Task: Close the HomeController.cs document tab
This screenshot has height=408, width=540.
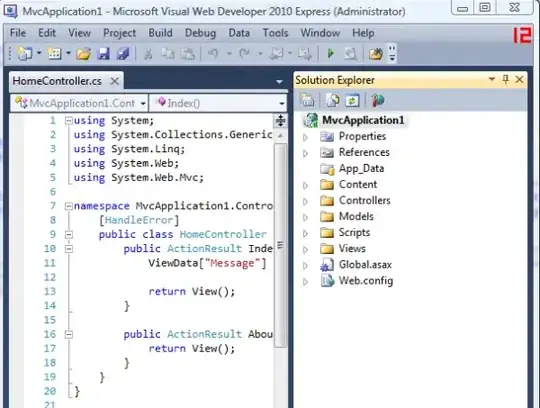Action: coord(114,81)
